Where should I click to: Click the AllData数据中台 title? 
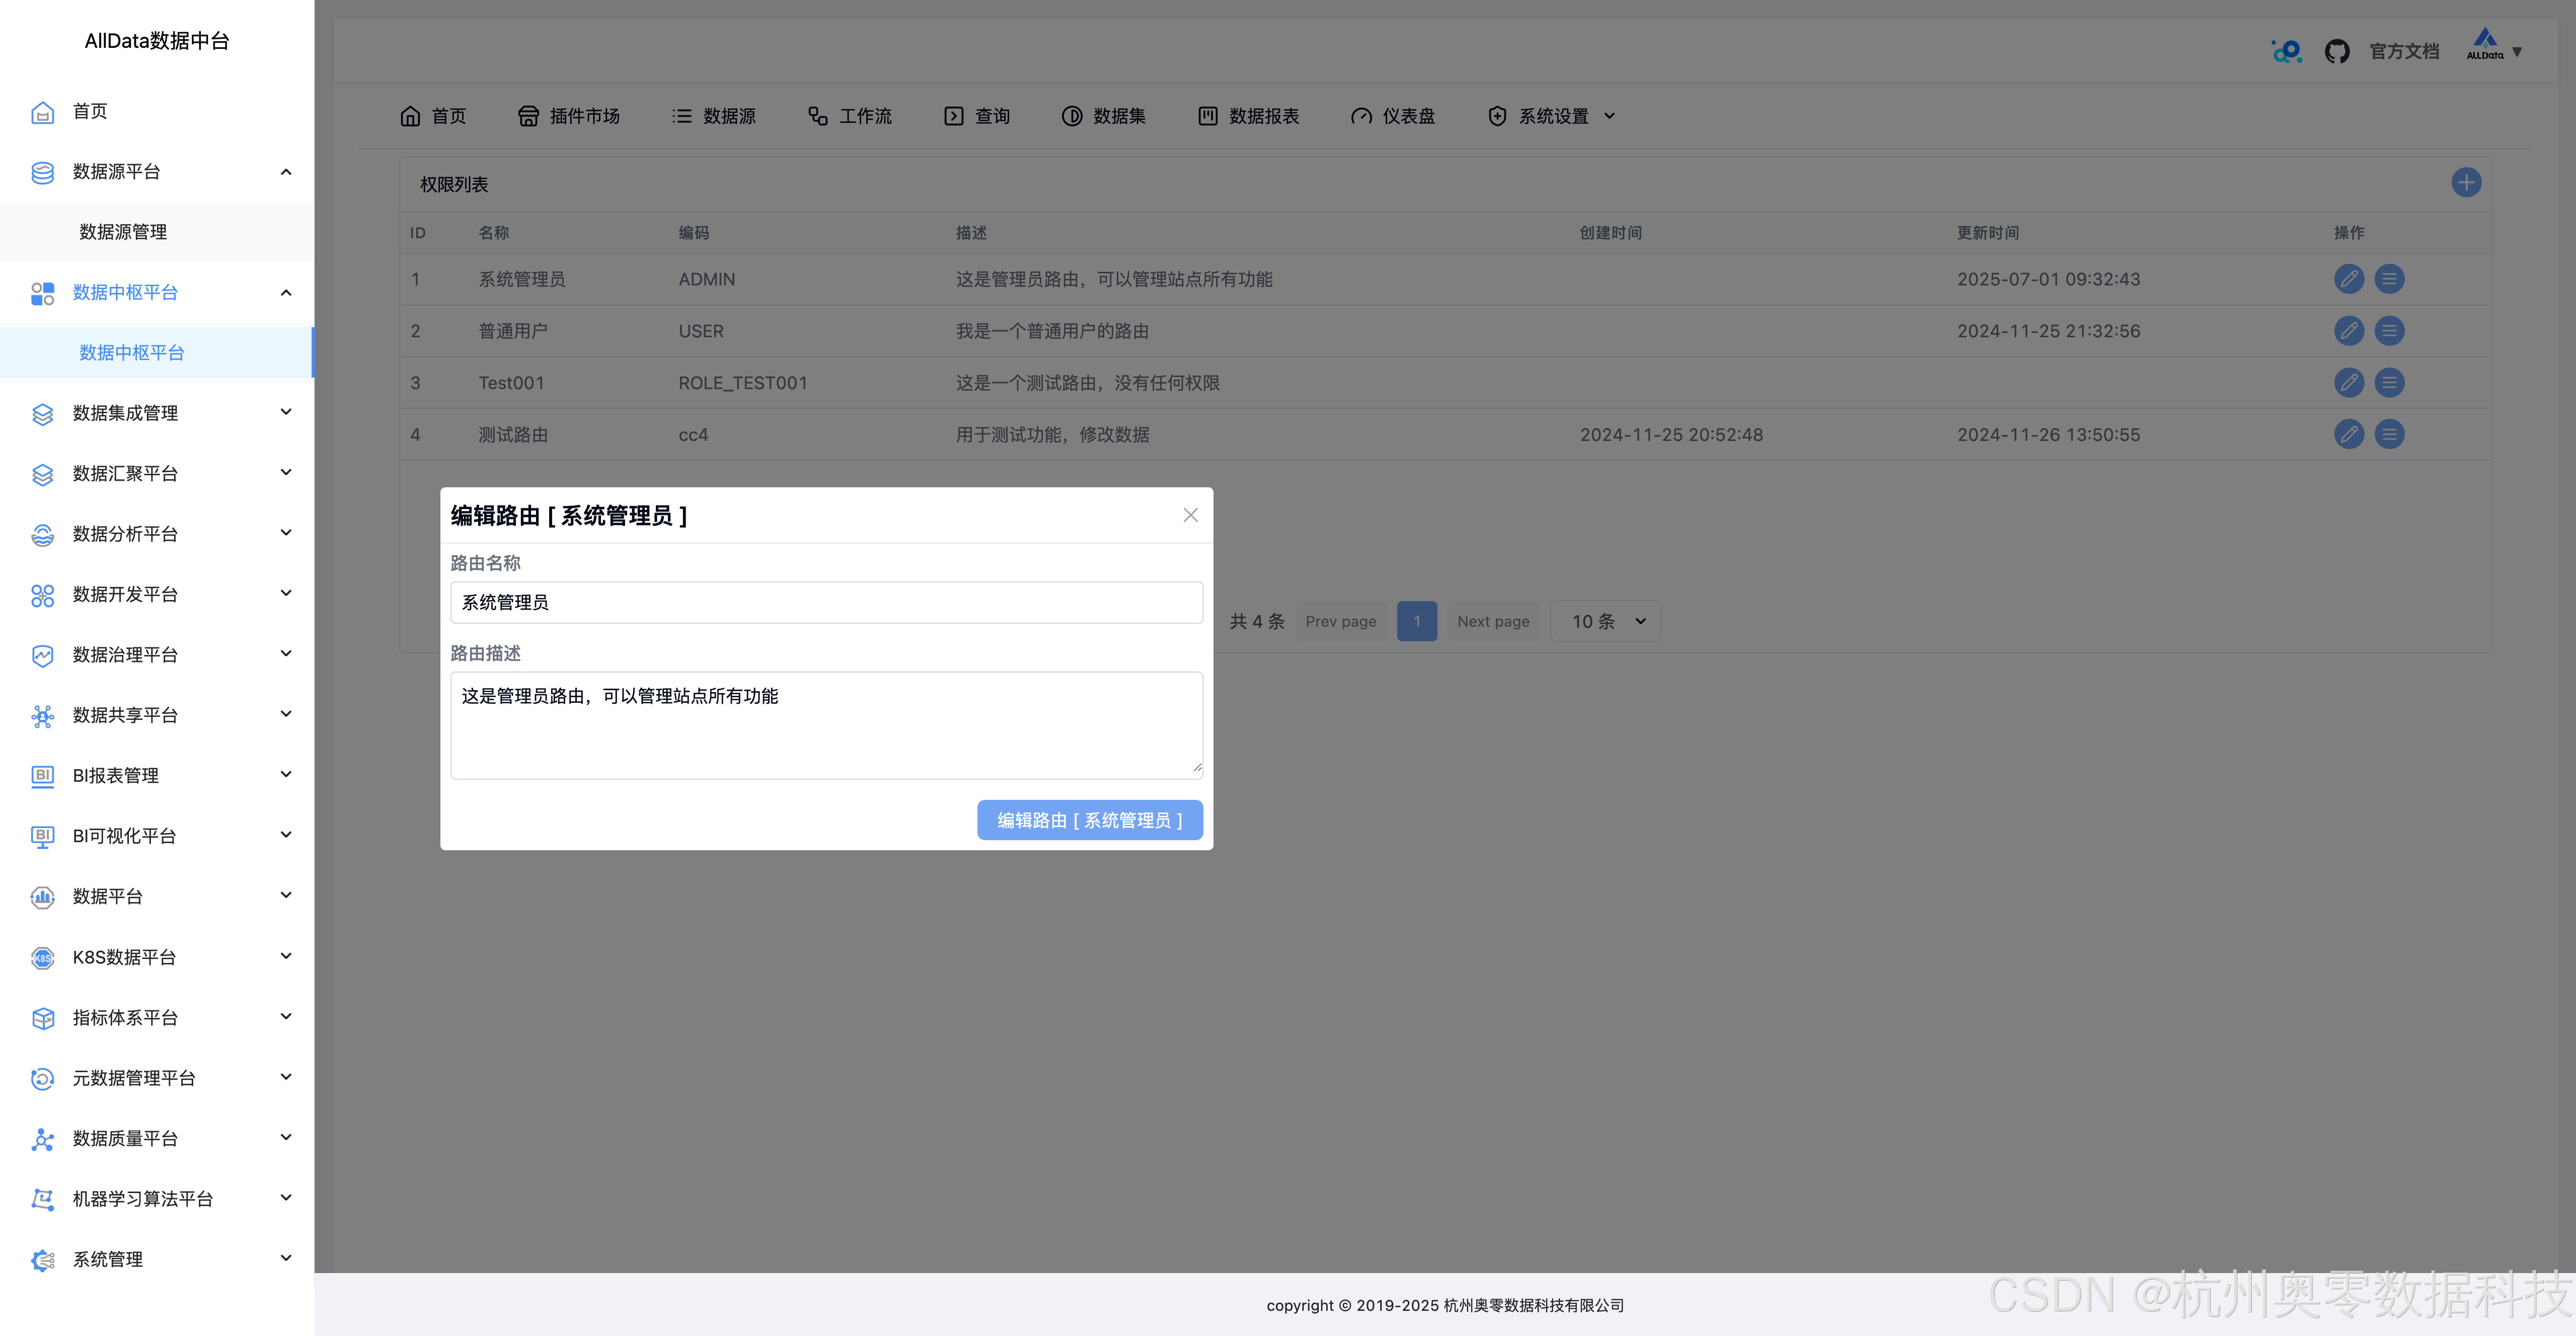pyautogui.click(x=157, y=41)
